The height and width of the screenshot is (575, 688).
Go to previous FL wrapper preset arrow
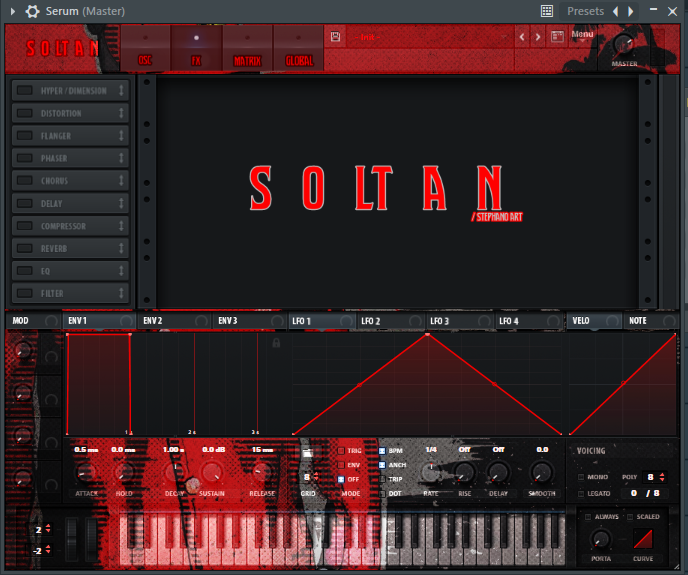(x=616, y=11)
